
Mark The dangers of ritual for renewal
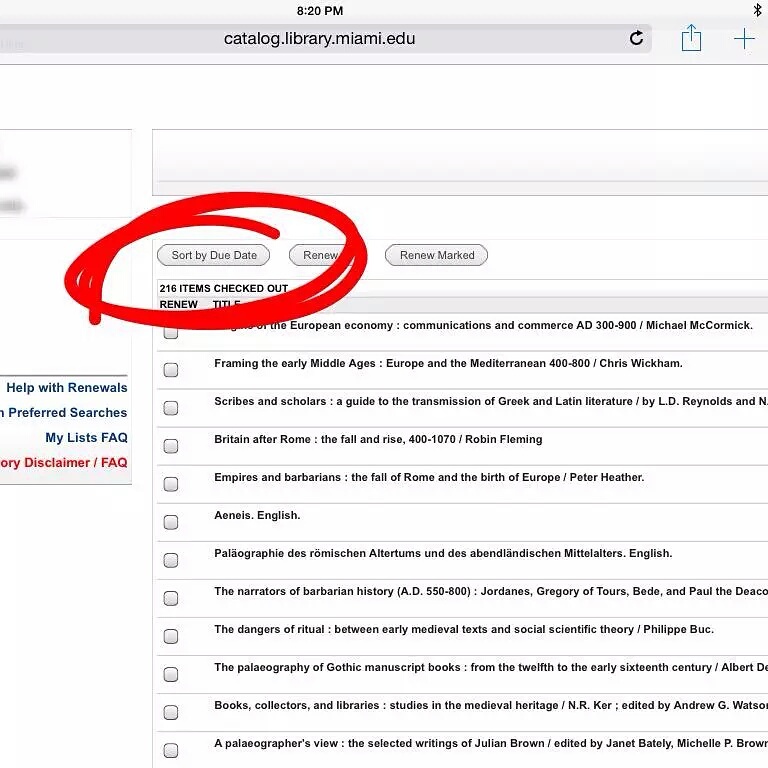tap(171, 636)
